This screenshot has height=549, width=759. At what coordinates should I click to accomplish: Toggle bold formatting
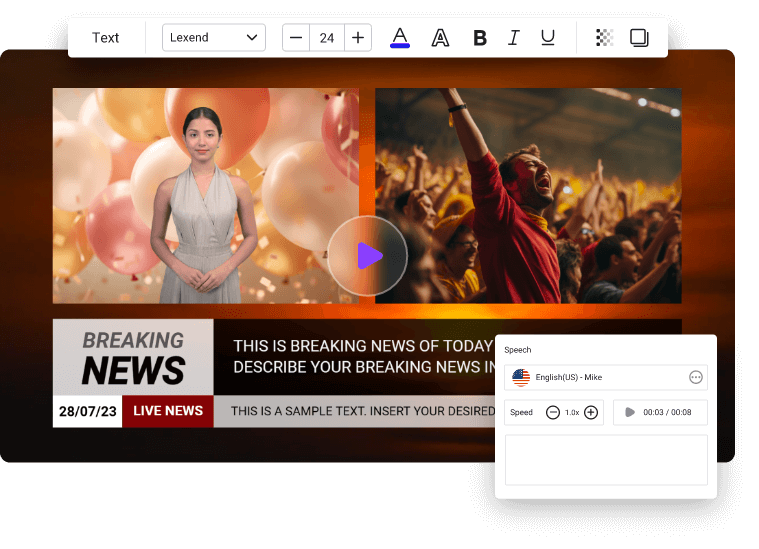[x=480, y=38]
